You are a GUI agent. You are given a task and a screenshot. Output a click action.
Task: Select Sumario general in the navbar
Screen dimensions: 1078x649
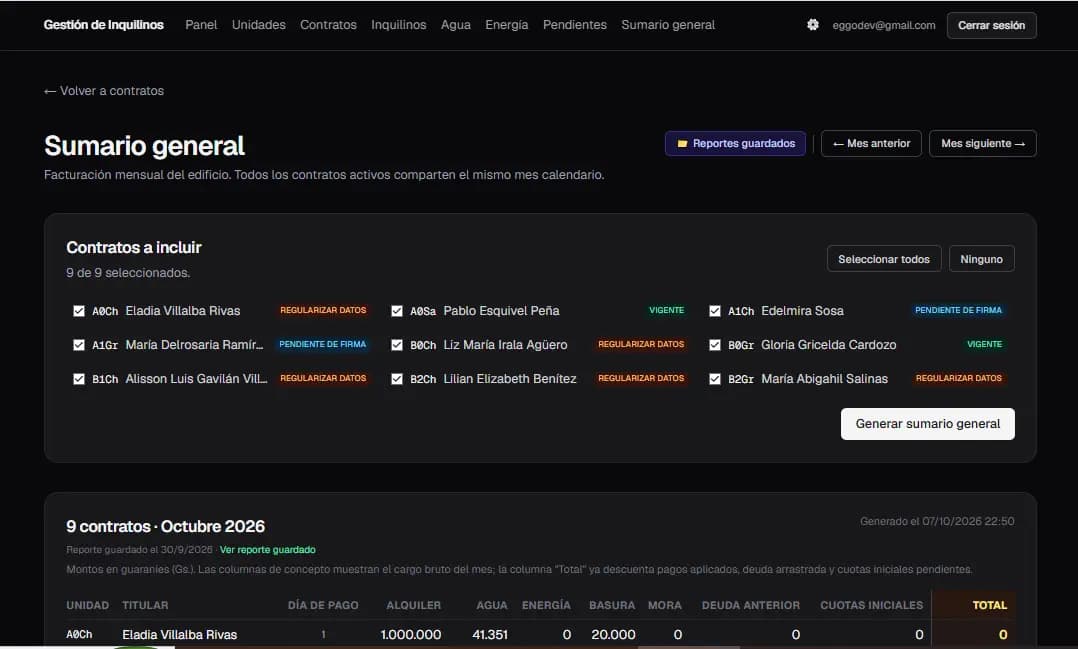(668, 25)
